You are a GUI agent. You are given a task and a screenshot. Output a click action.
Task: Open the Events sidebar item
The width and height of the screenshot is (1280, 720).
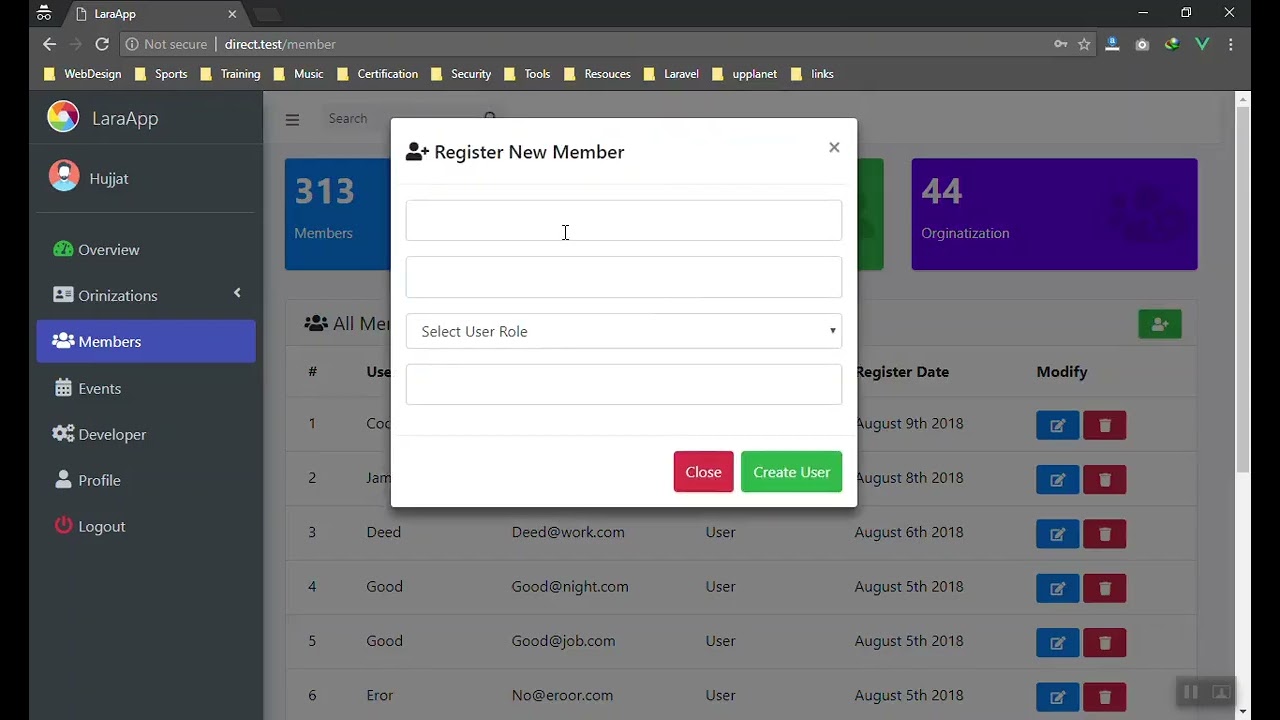click(x=146, y=388)
